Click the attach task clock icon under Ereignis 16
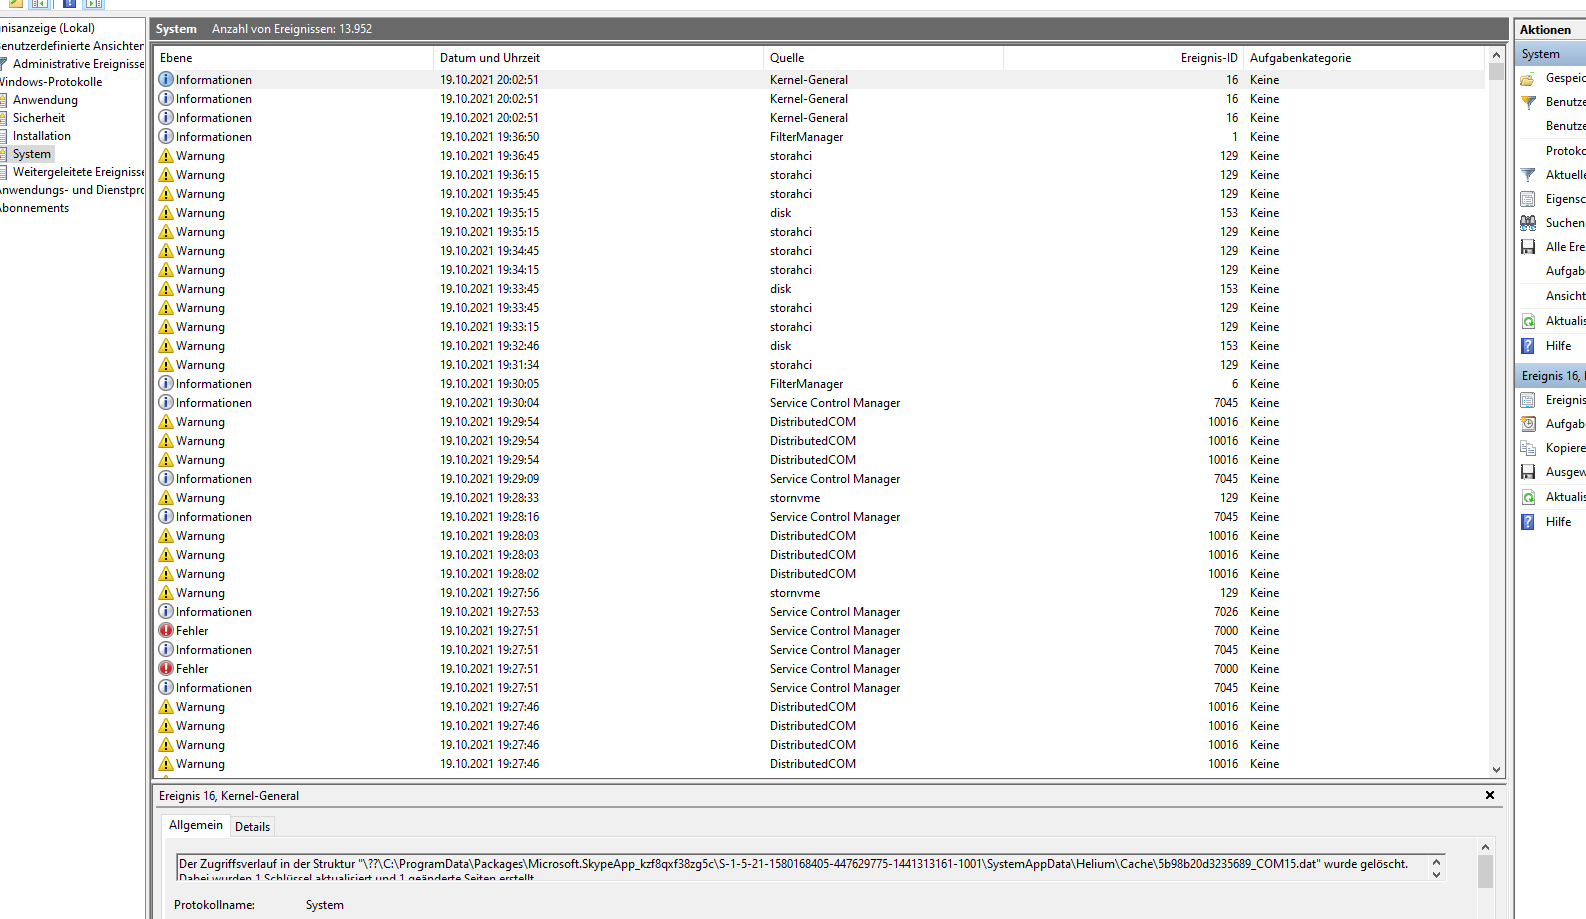 coord(1528,424)
